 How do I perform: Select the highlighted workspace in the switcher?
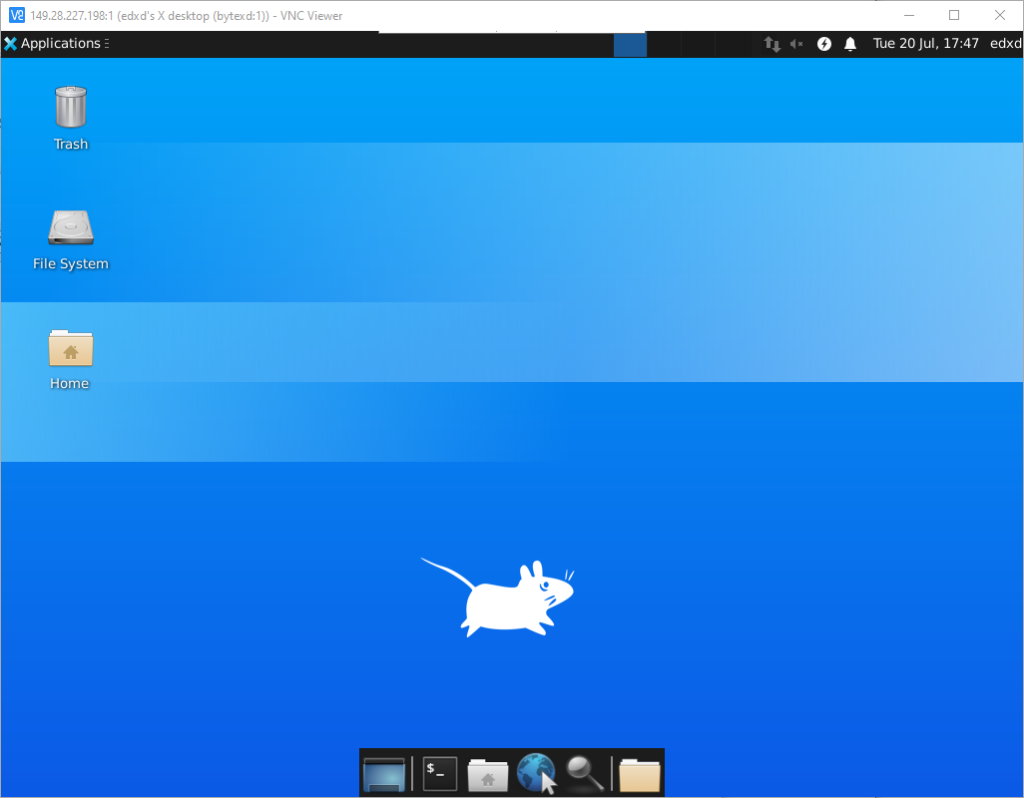(x=630, y=44)
